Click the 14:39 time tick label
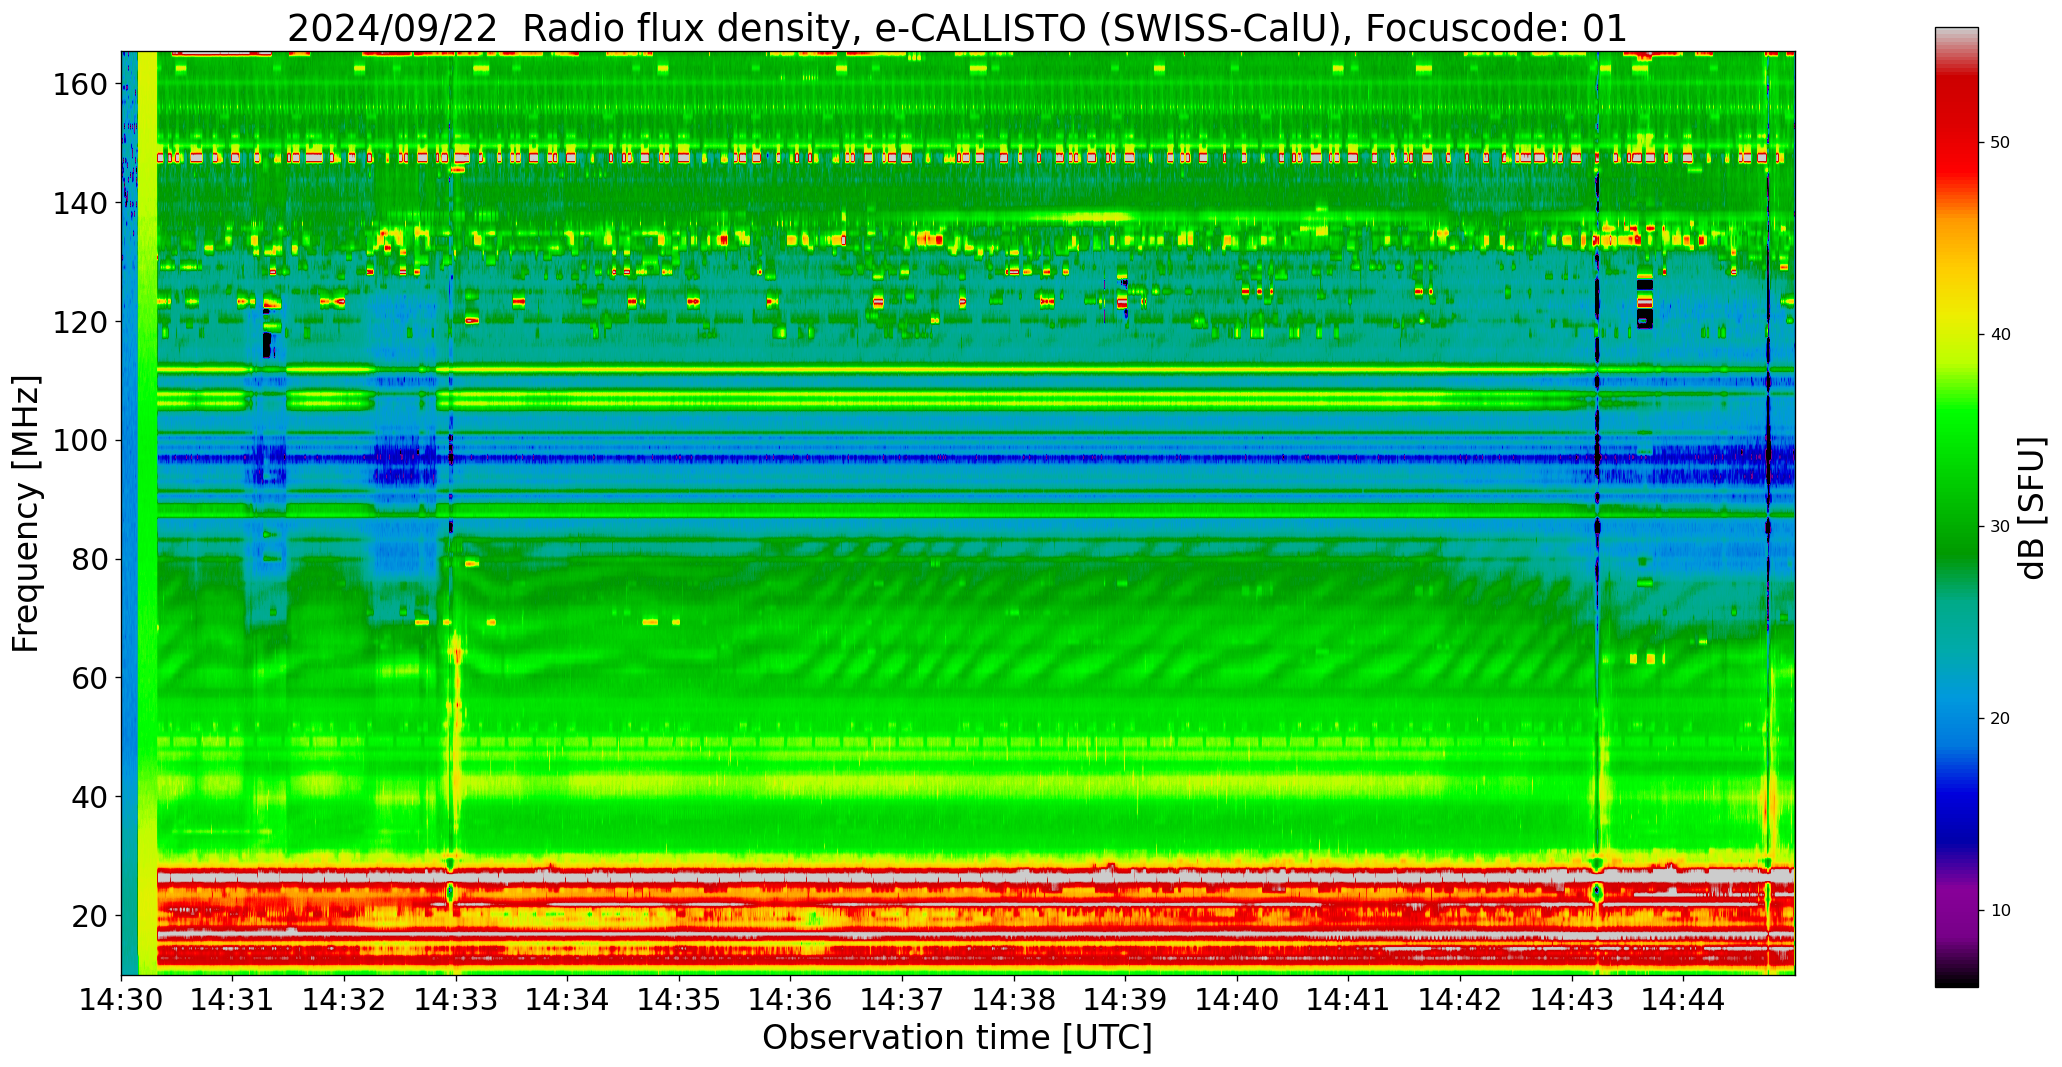The width and height of the screenshot is (2062, 1067). [1125, 998]
